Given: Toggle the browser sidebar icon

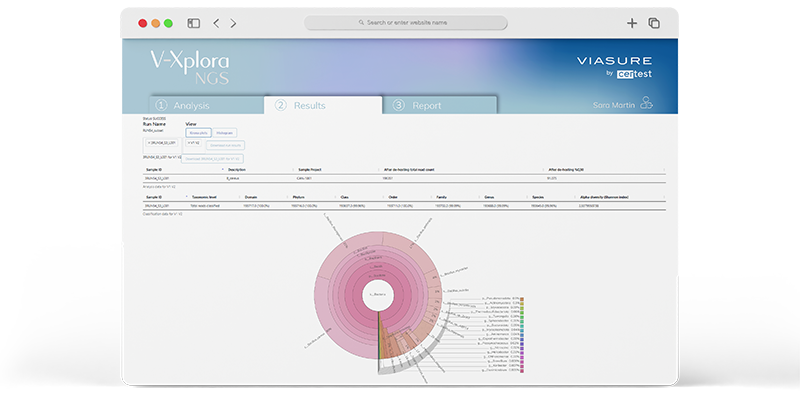Looking at the screenshot, I should (x=193, y=23).
